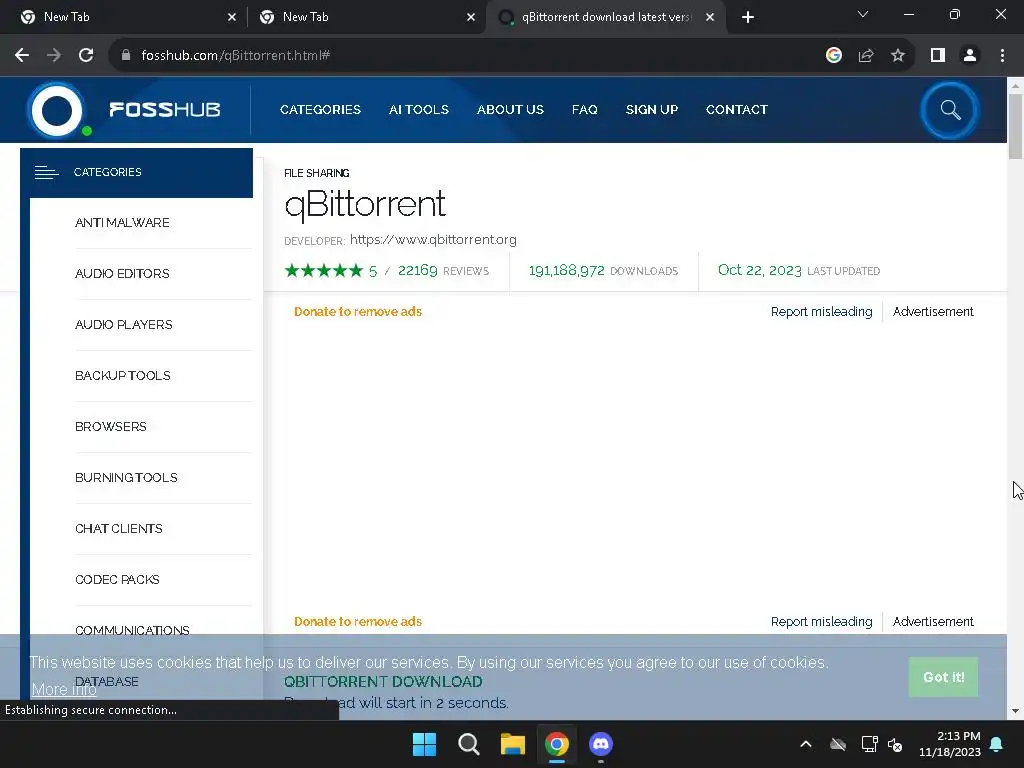
Task: Open the tab search chevron
Action: pos(863,14)
